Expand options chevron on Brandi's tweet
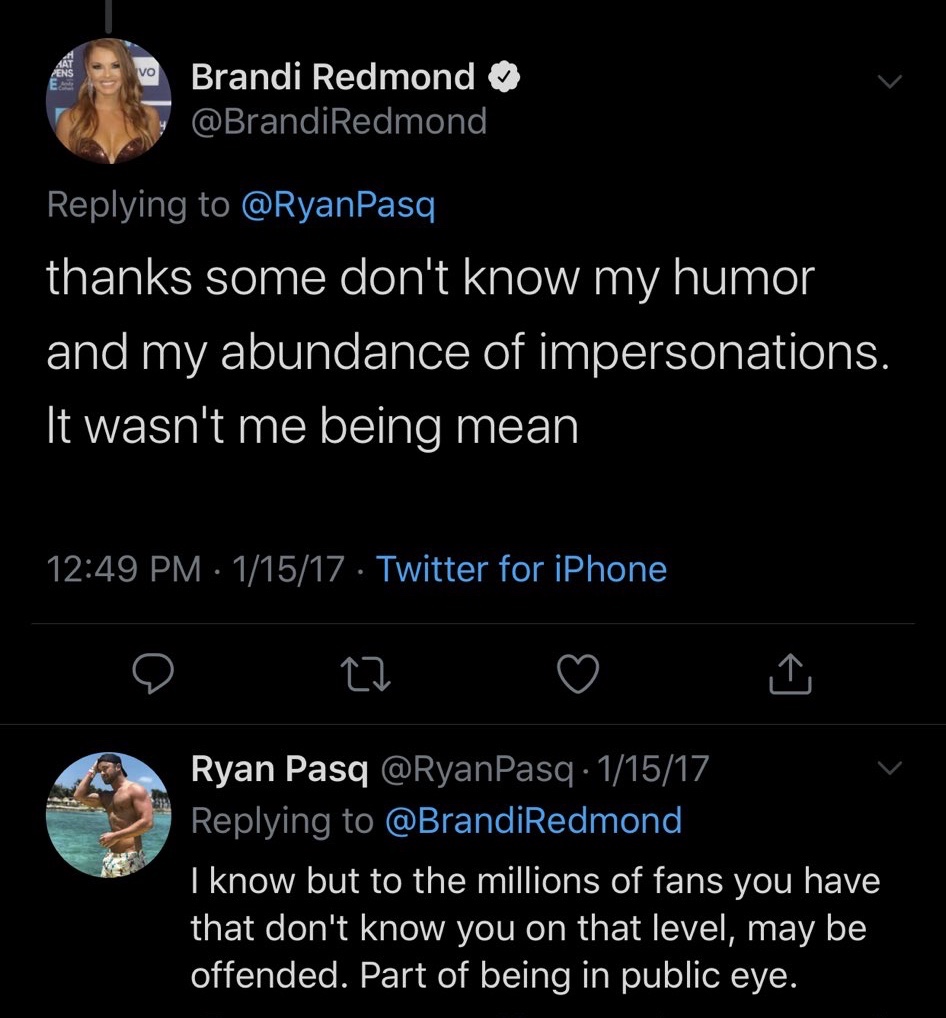 pos(889,82)
